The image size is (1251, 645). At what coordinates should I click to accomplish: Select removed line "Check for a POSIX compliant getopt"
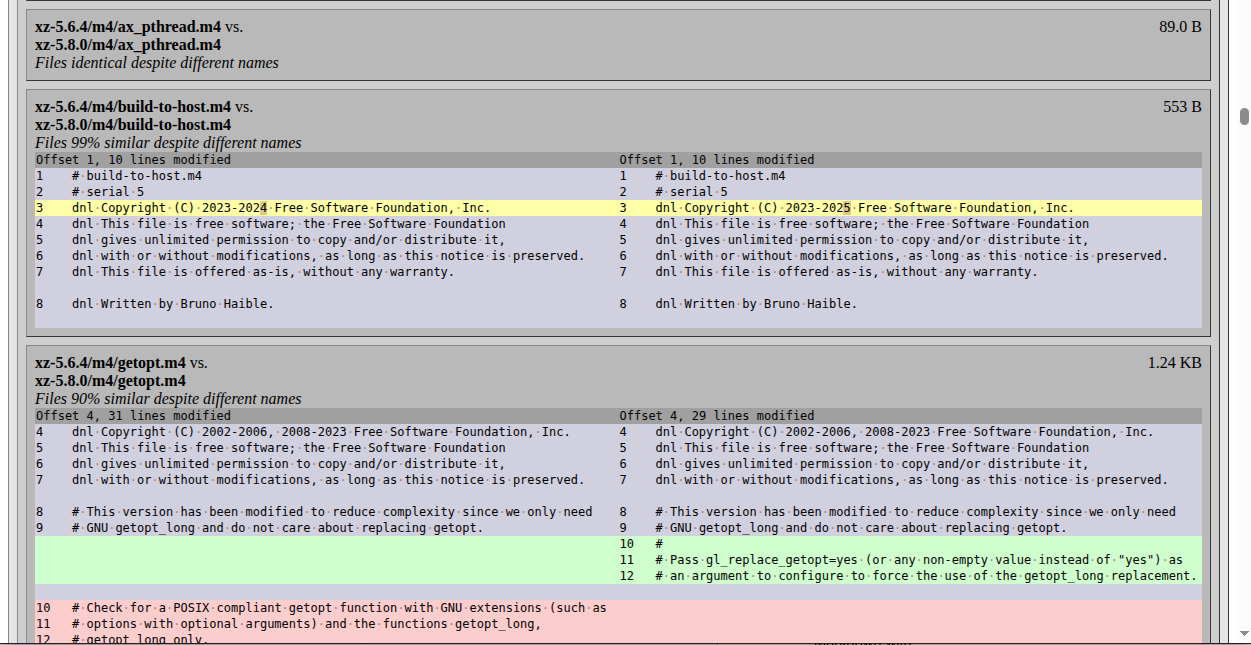(339, 608)
